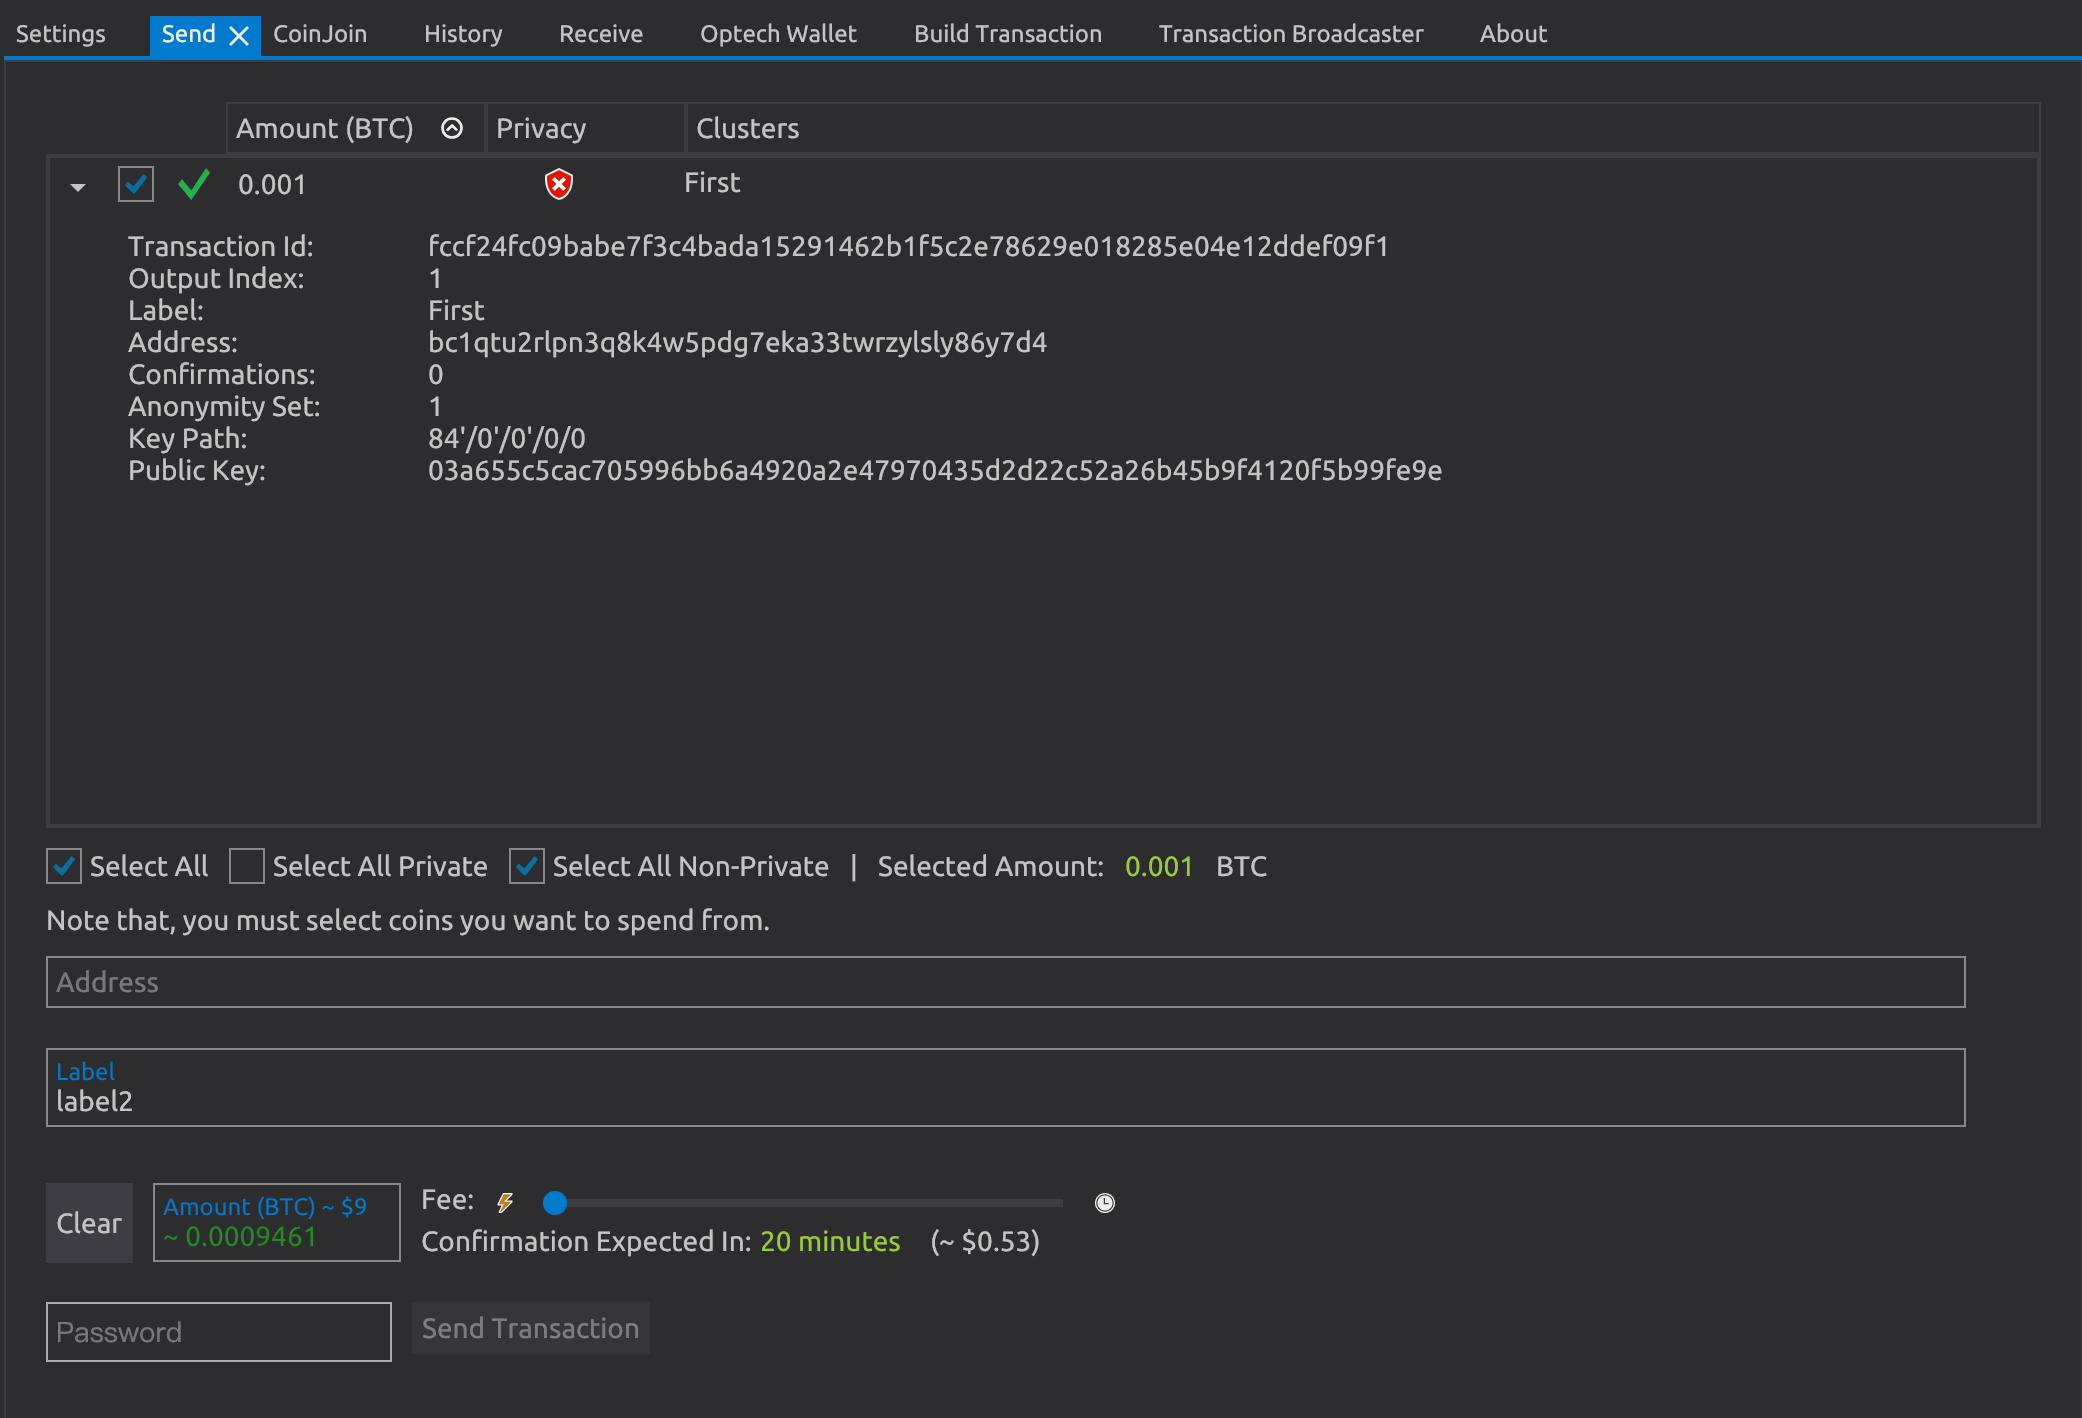The height and width of the screenshot is (1418, 2082).
Task: Open the Settings tab
Action: tap(61, 34)
